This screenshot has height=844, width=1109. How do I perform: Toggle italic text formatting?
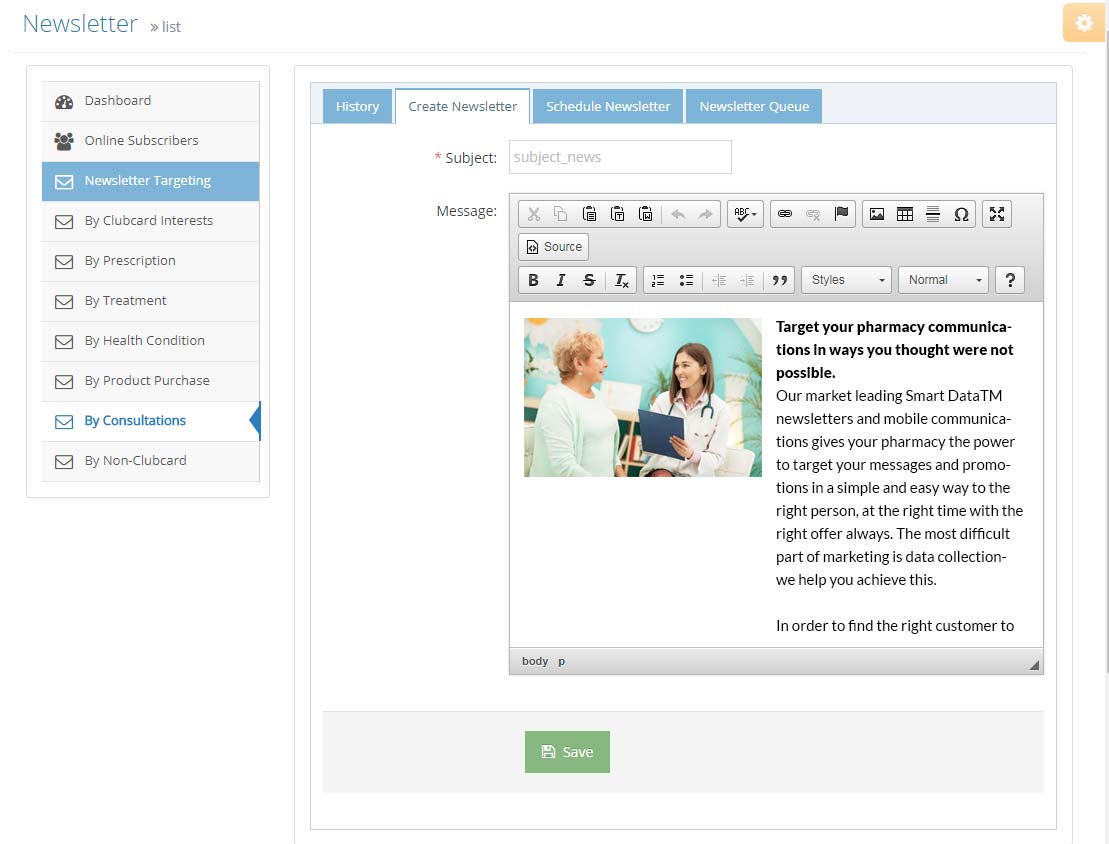click(561, 280)
